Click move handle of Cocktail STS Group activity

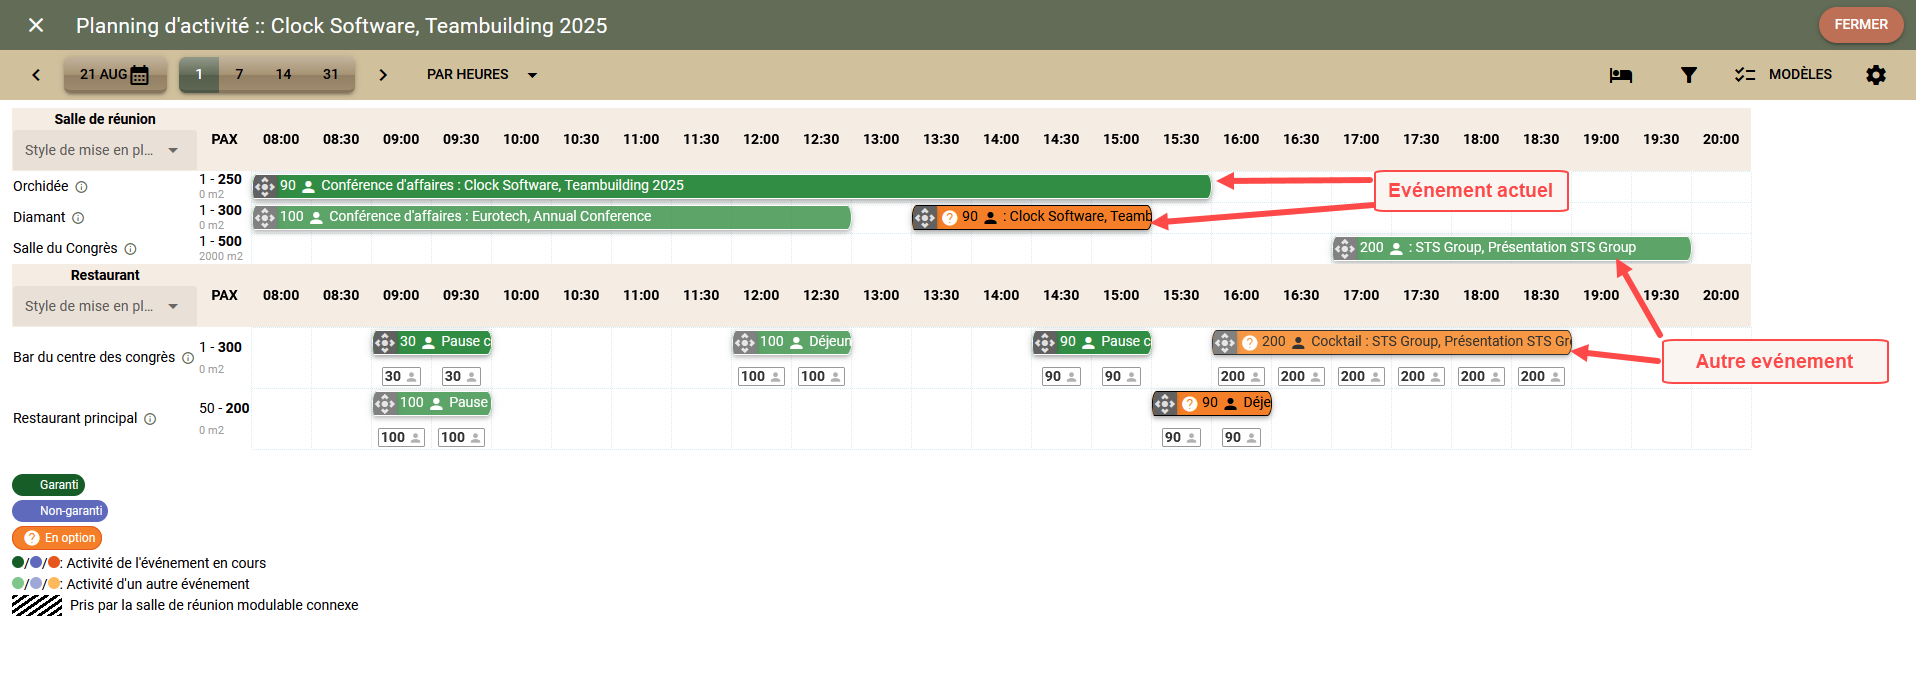coord(1225,342)
